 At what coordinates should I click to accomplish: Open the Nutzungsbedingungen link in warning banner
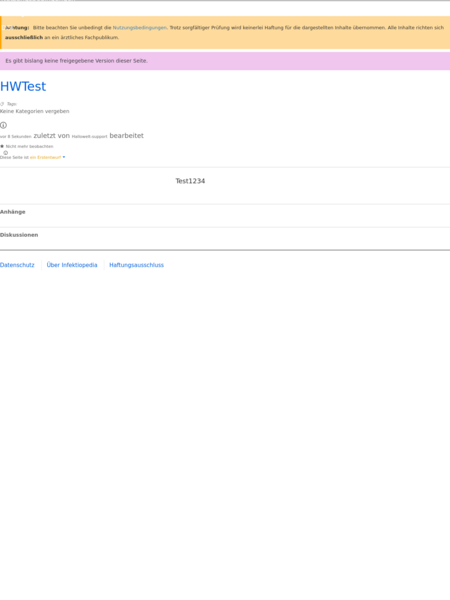pyautogui.click(x=140, y=28)
